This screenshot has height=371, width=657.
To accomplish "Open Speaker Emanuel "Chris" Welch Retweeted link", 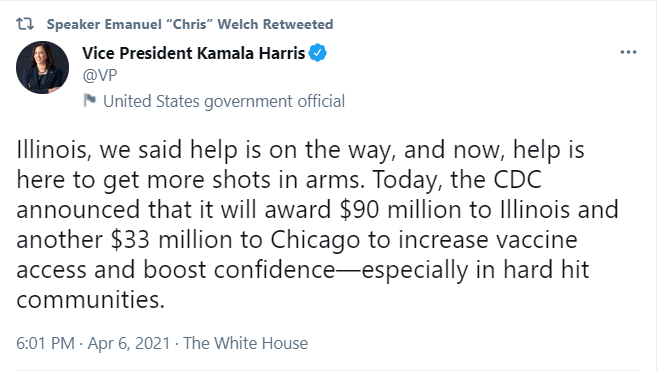I will (190, 24).
